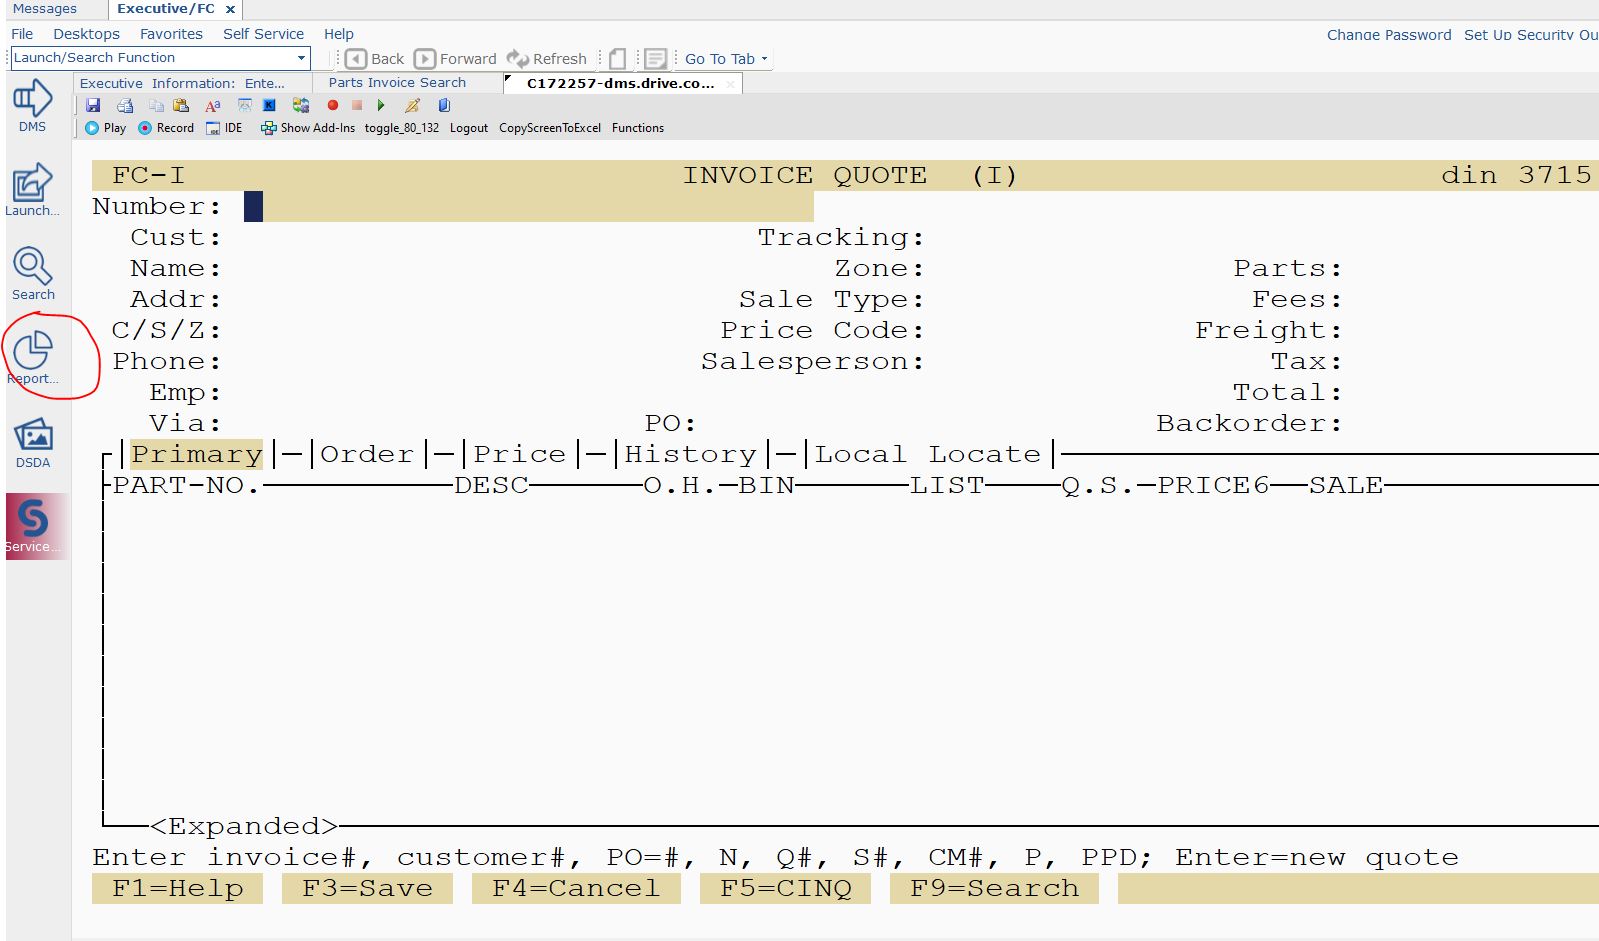This screenshot has height=941, width=1599.
Task: Click the blue book toolbar icon
Action: (x=444, y=105)
